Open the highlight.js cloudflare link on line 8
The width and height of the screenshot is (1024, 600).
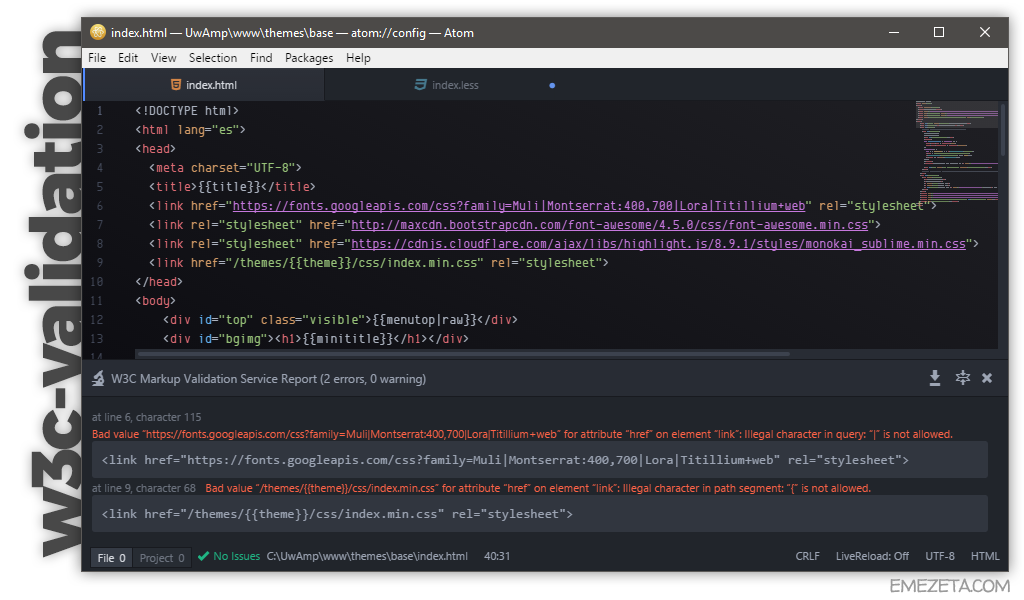point(658,244)
